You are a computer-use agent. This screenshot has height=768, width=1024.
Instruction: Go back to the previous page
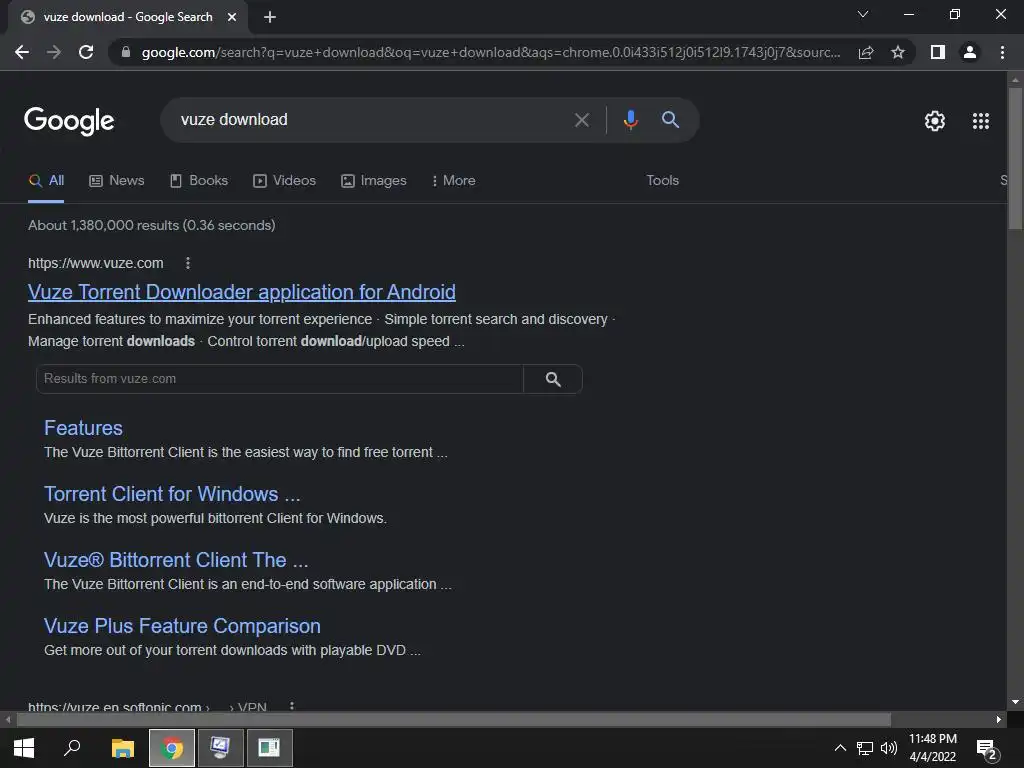[x=22, y=52]
